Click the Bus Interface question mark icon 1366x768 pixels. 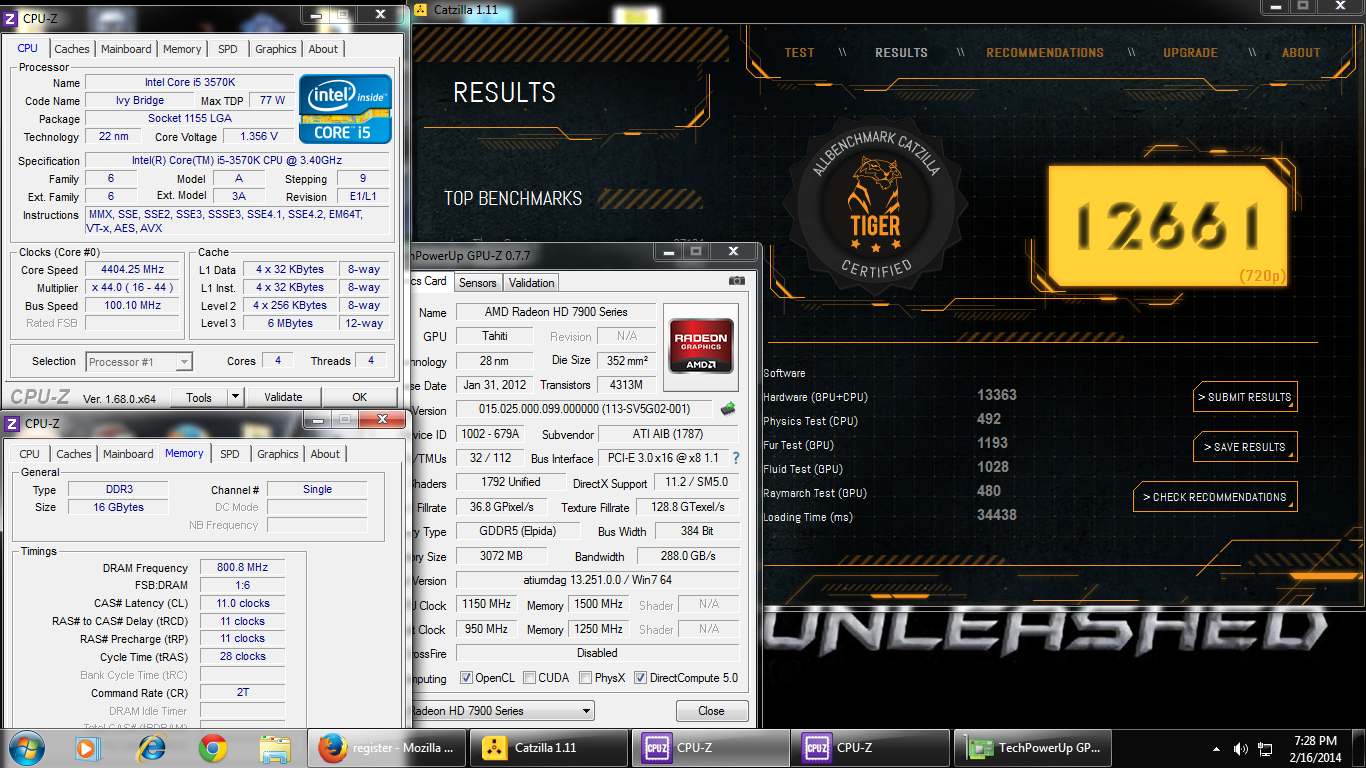pyautogui.click(x=736, y=458)
